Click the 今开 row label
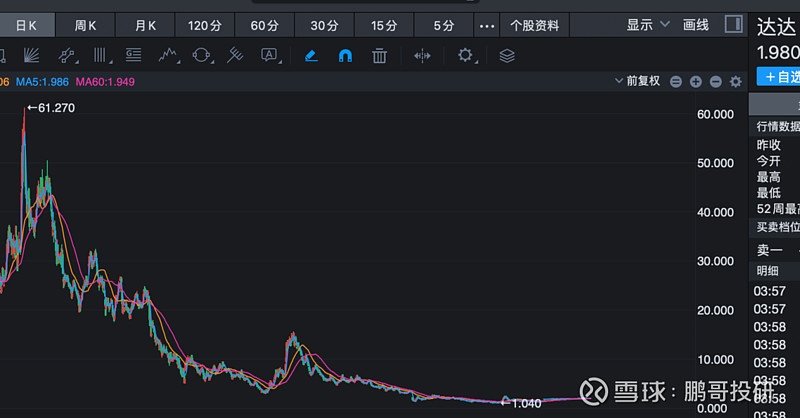 (x=768, y=161)
